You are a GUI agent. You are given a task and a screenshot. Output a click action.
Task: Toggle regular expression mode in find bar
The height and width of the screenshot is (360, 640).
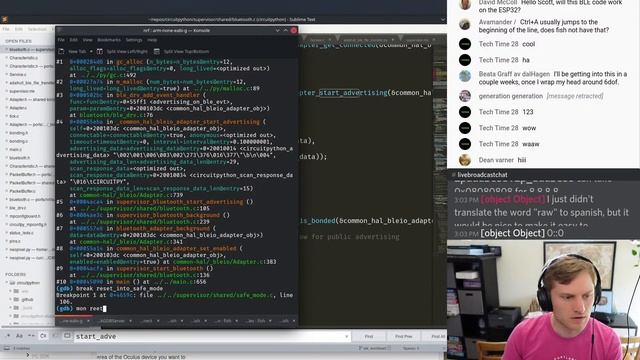8,336
